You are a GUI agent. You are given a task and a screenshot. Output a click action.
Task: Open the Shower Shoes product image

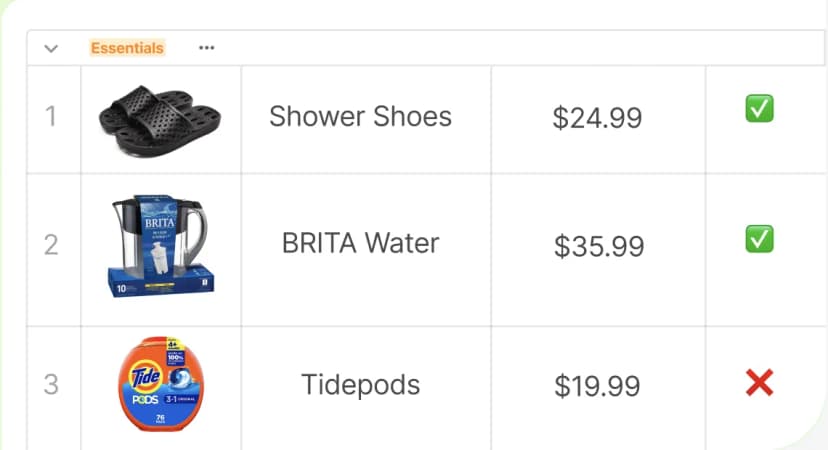tap(161, 118)
